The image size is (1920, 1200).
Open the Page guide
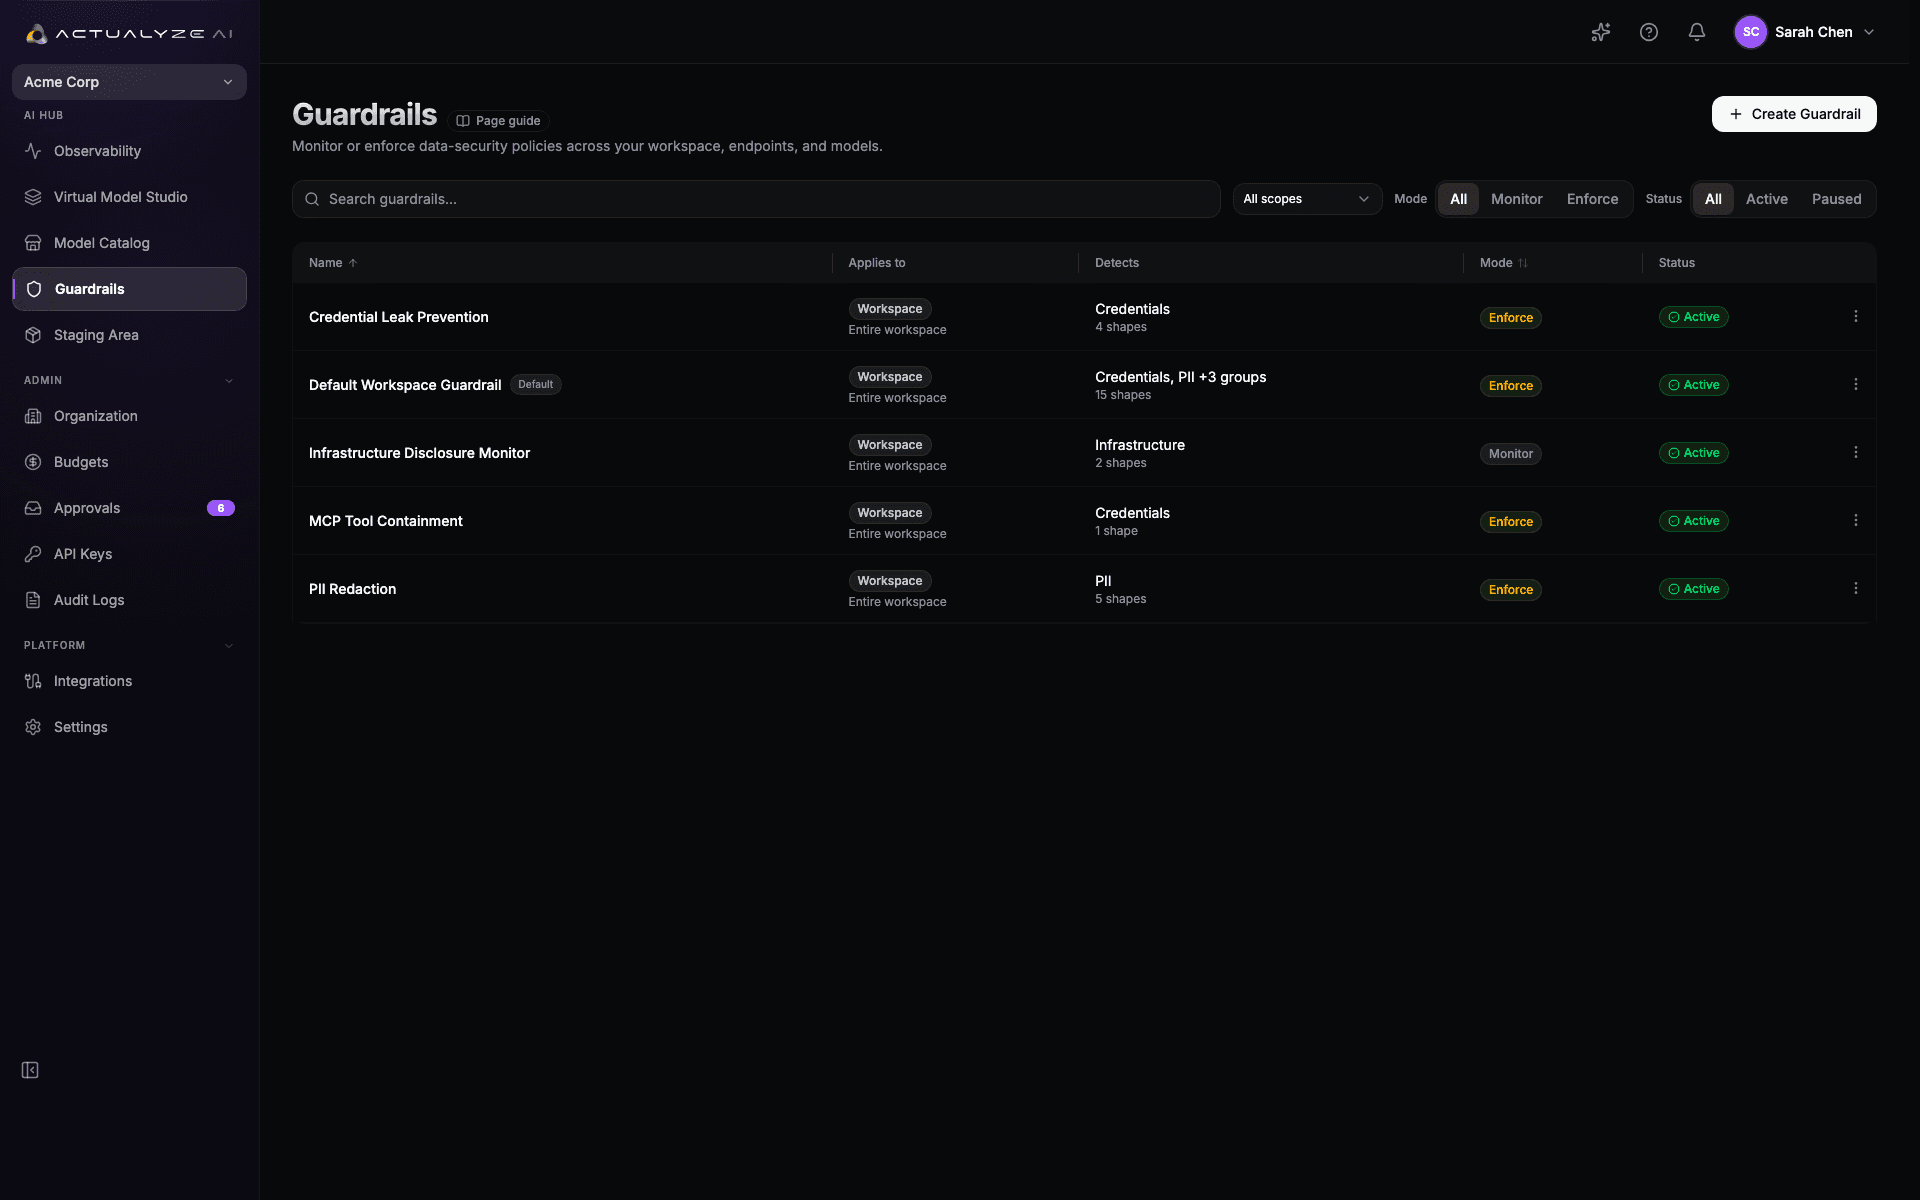click(x=498, y=121)
